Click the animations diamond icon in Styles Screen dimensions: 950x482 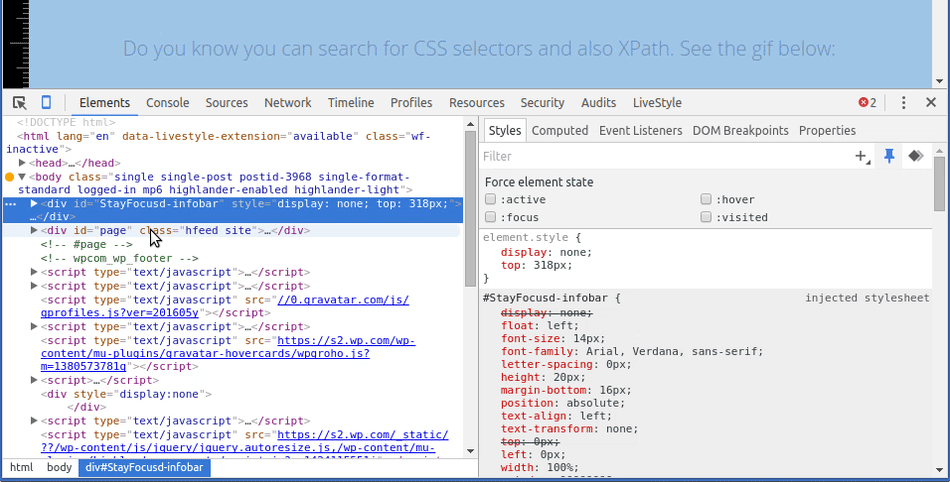coord(914,156)
